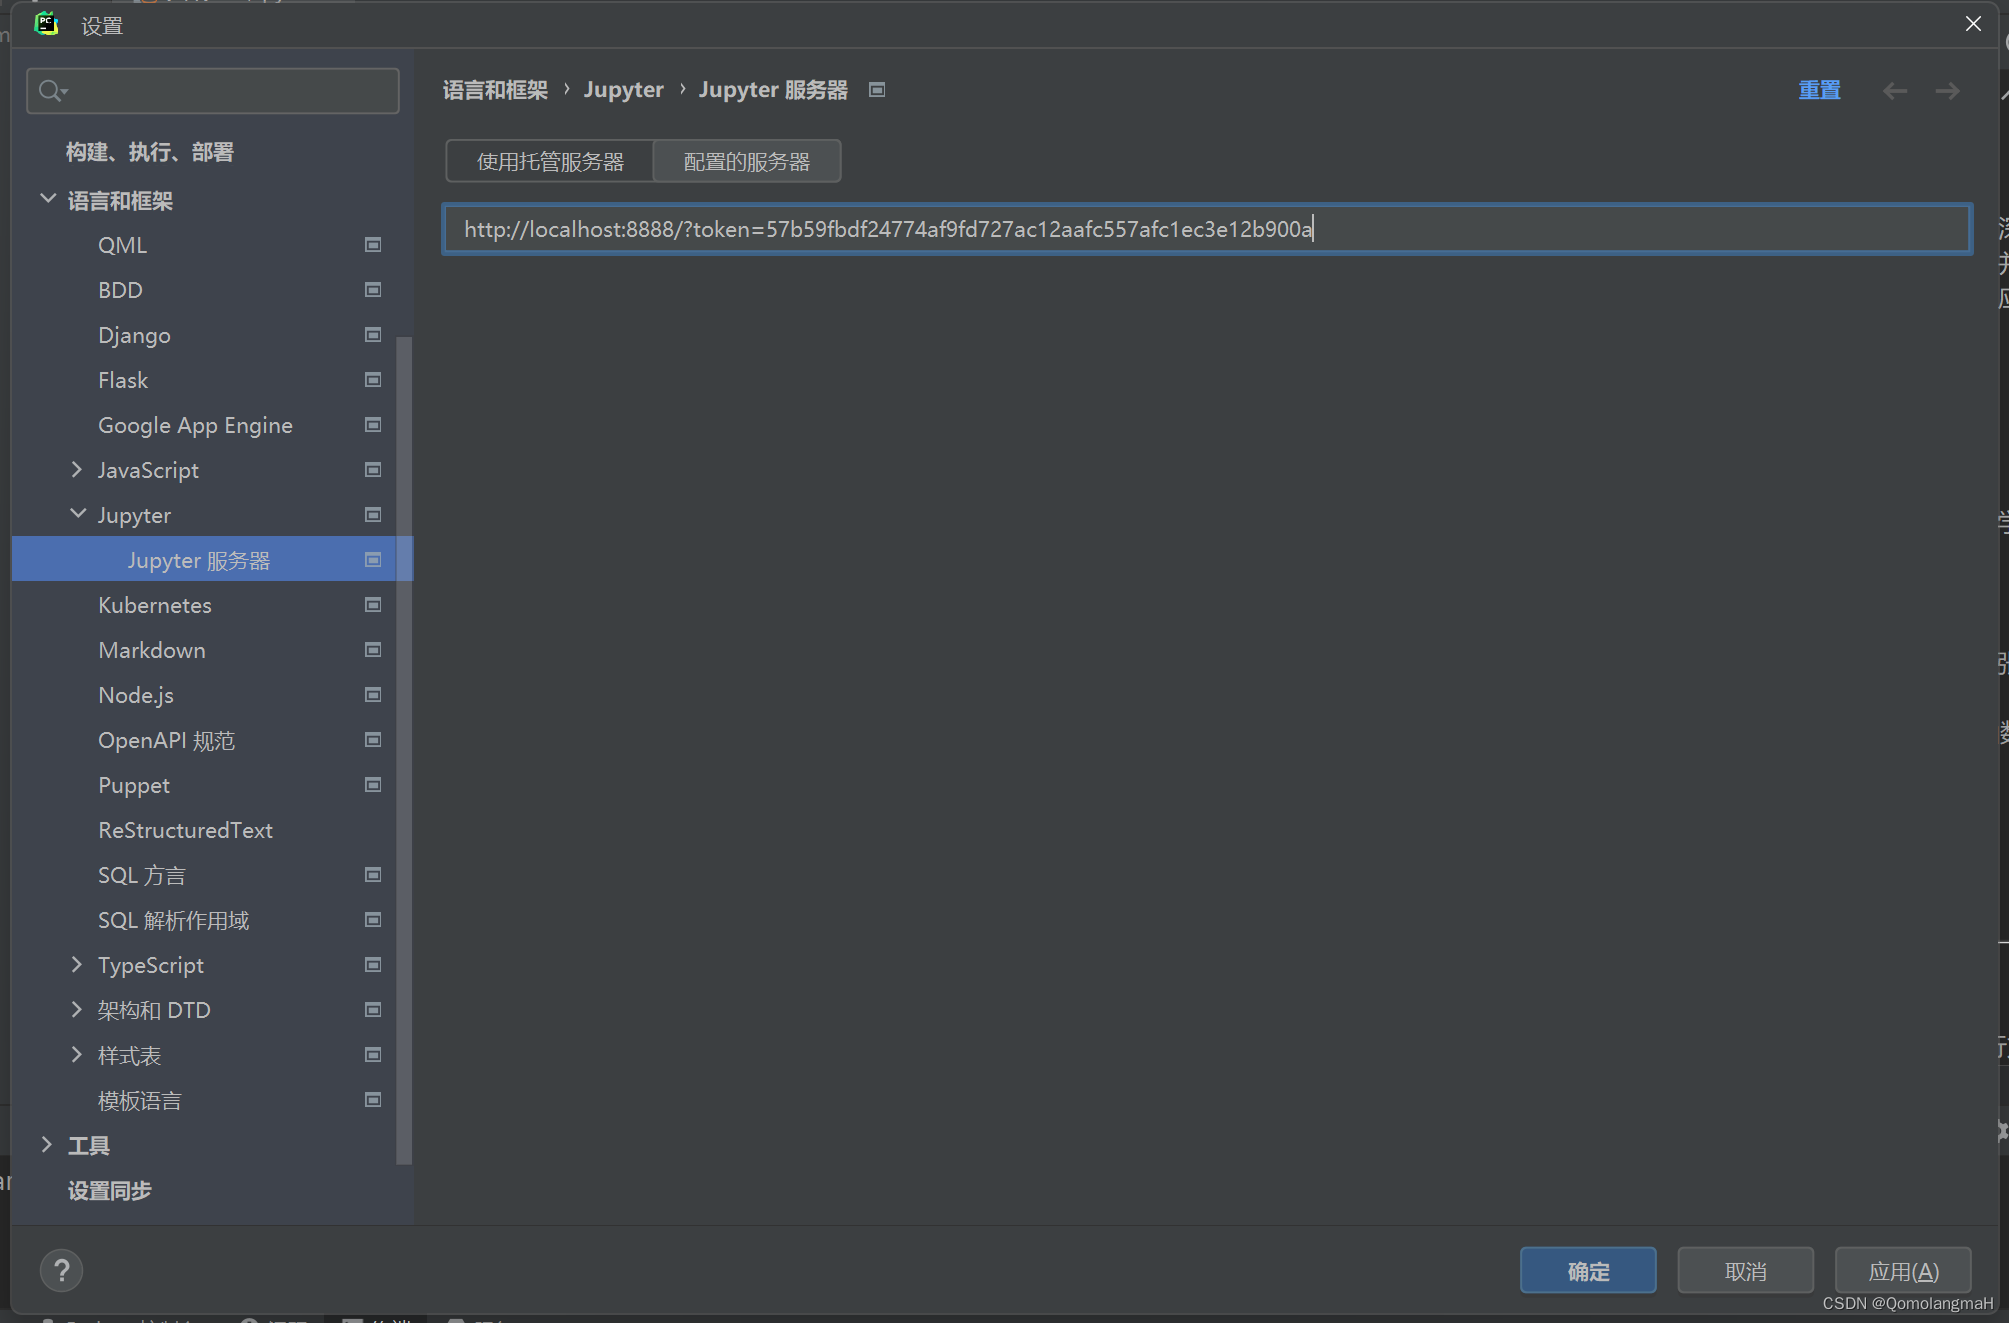Open help with the question mark icon

[x=61, y=1271]
